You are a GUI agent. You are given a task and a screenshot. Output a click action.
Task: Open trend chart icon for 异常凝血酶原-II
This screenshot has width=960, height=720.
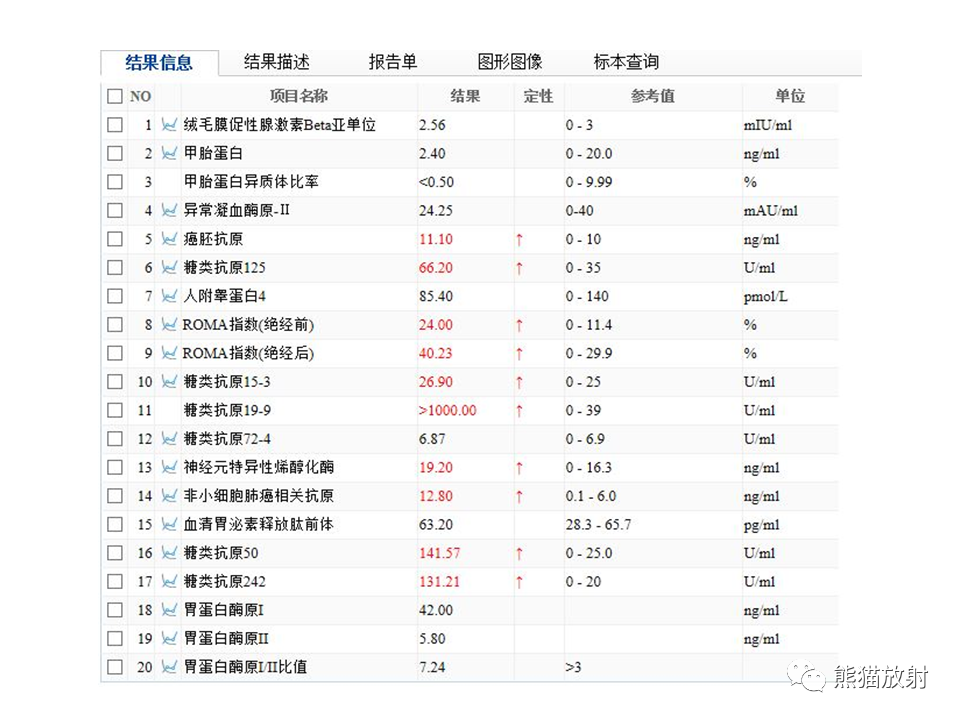coord(169,211)
